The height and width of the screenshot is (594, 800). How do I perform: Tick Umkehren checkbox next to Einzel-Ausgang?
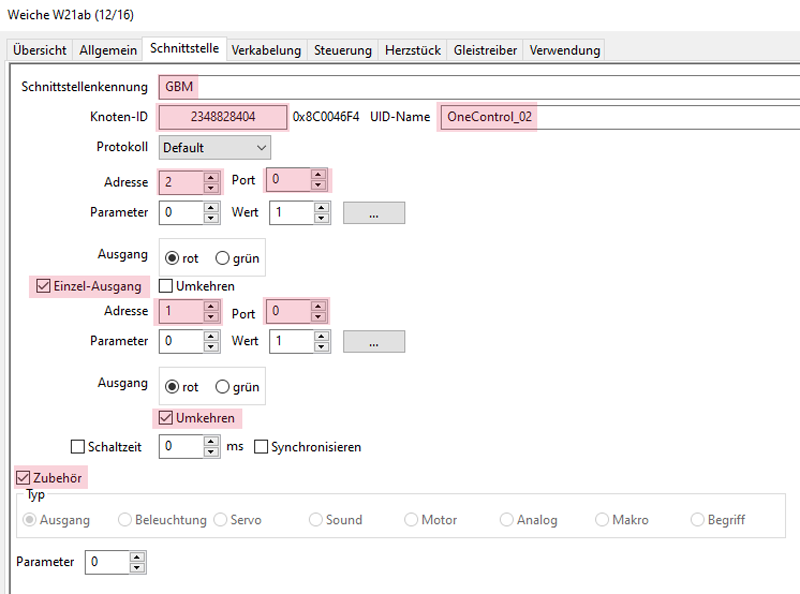166,286
